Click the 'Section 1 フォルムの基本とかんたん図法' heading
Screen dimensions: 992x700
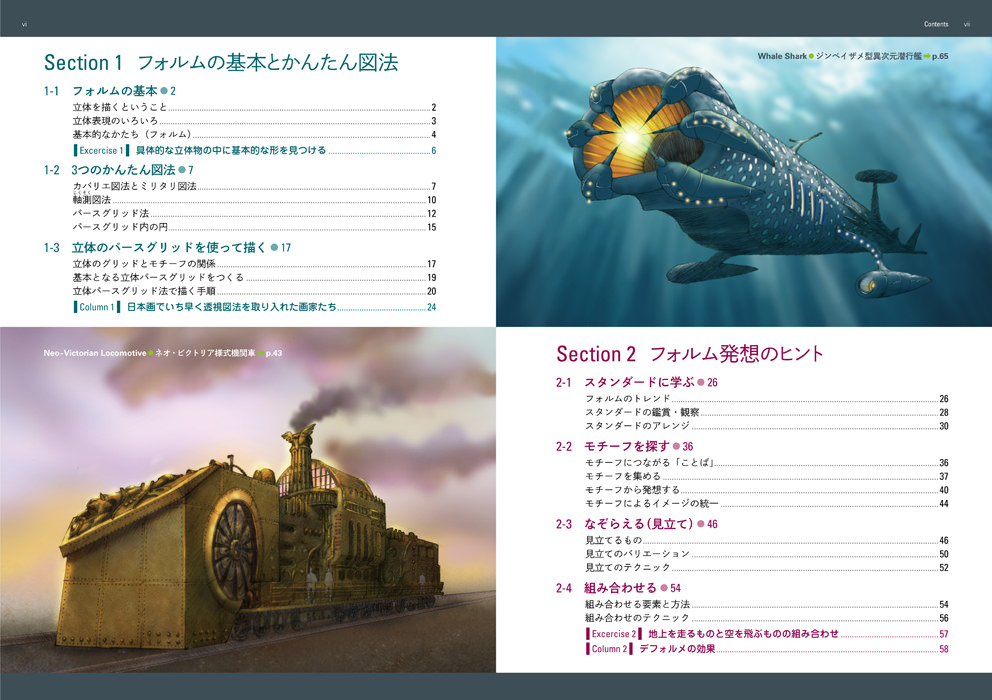[x=221, y=63]
